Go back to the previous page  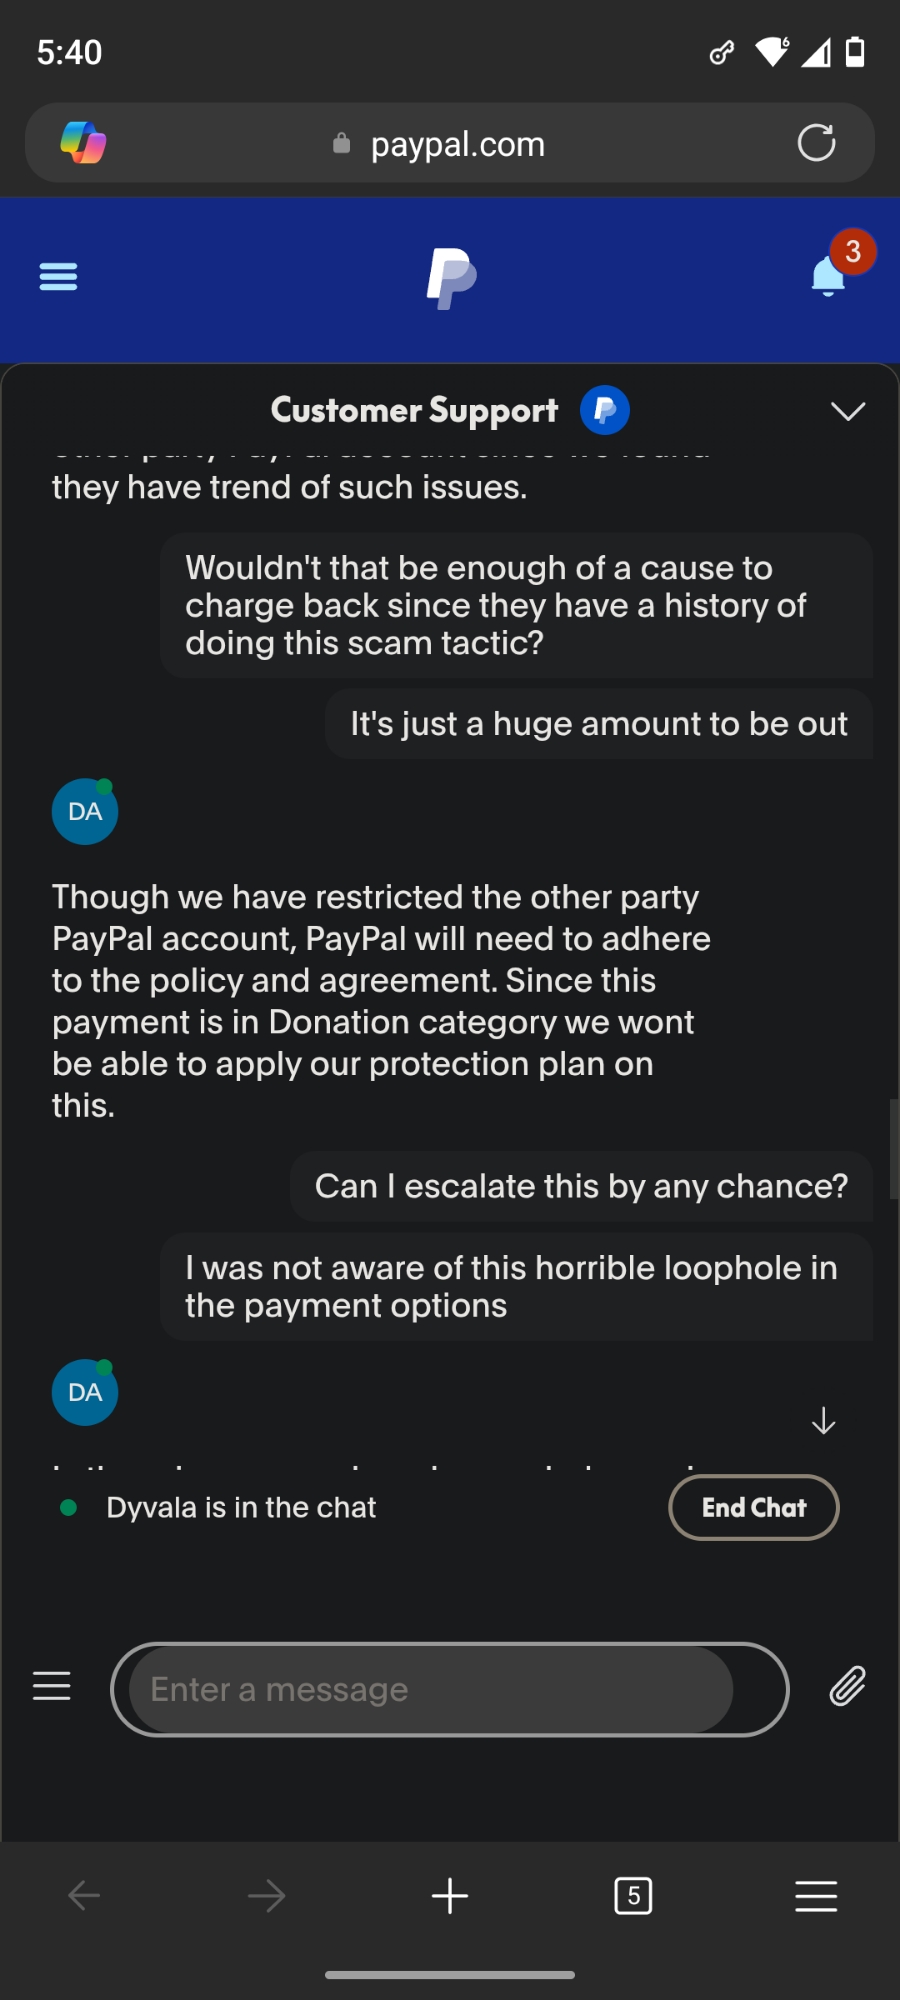[x=84, y=1896]
